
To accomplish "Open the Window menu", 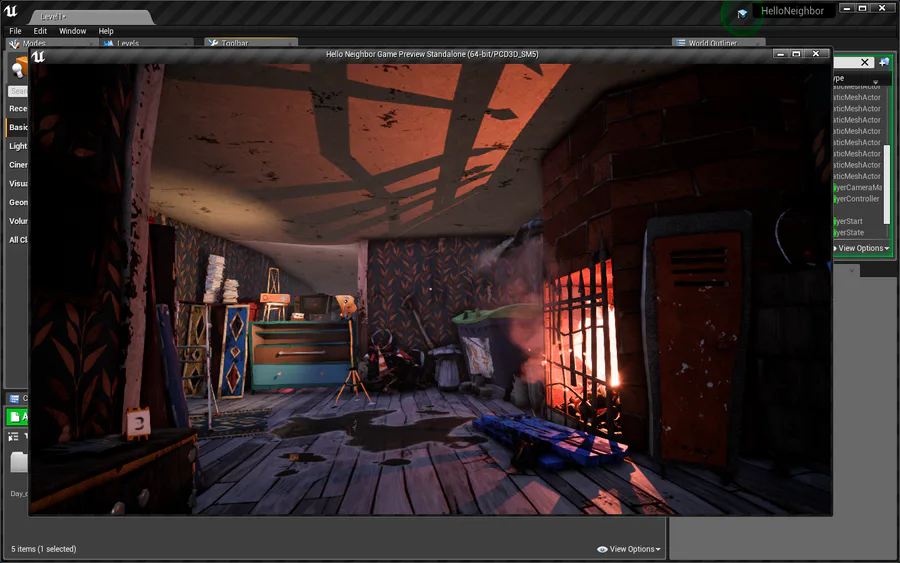I will coord(72,31).
